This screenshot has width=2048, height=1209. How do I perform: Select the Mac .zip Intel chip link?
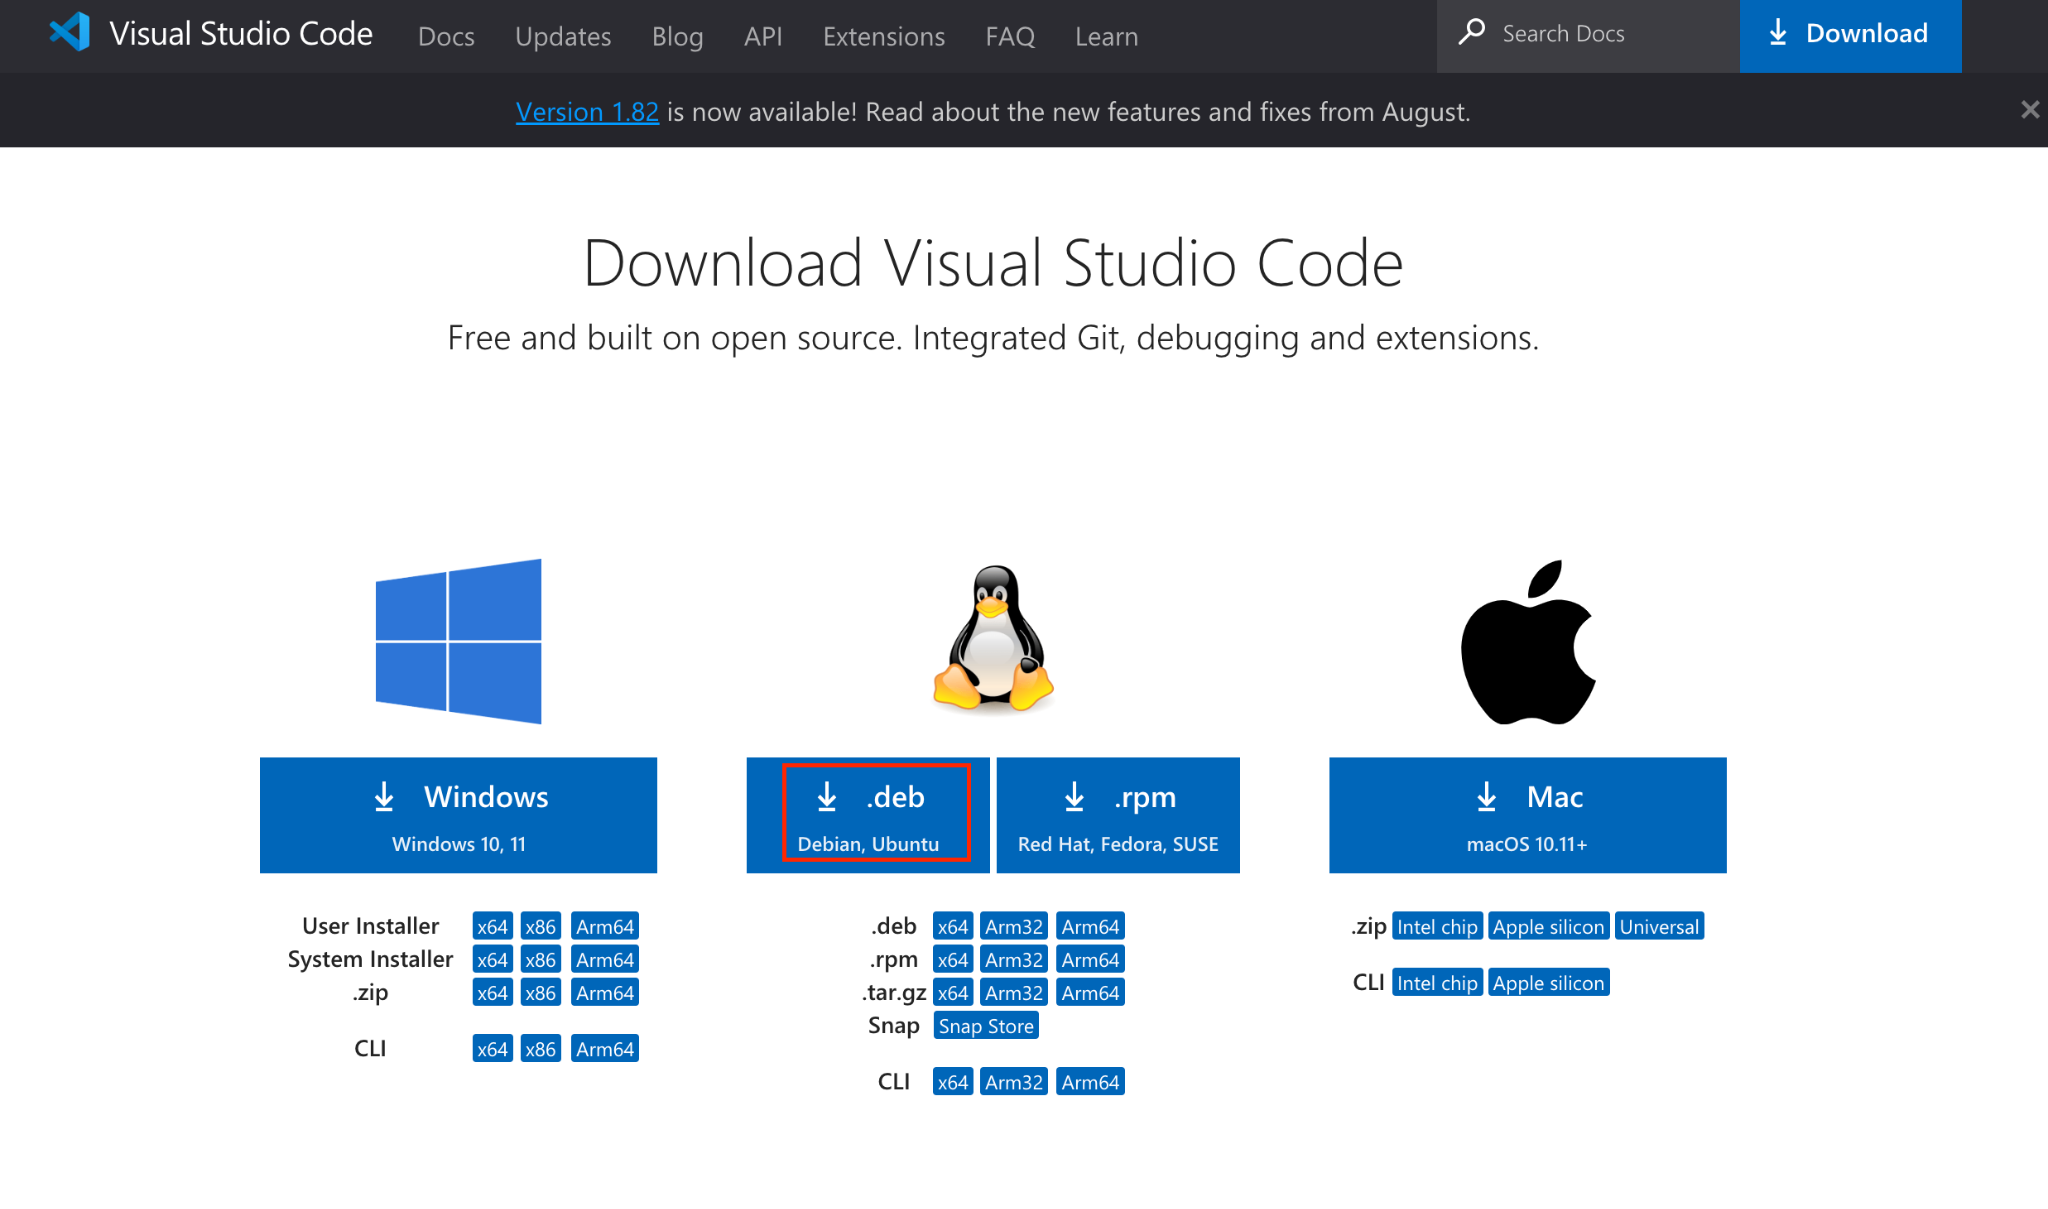(1437, 926)
